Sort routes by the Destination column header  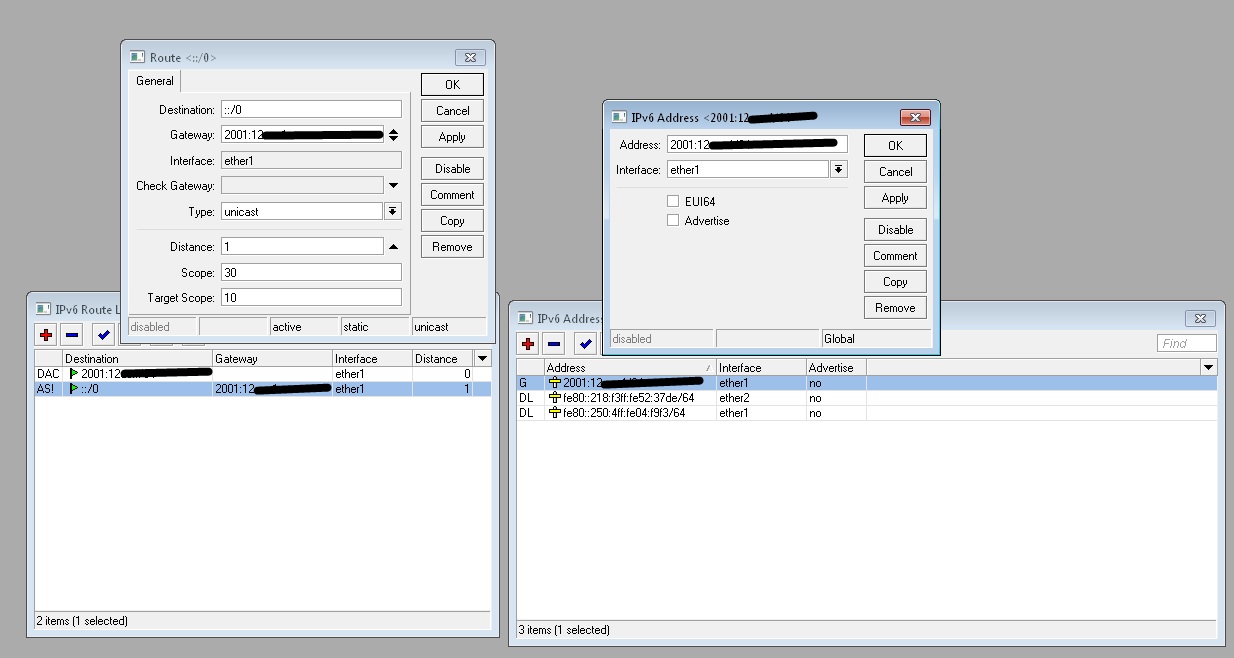coord(137,358)
